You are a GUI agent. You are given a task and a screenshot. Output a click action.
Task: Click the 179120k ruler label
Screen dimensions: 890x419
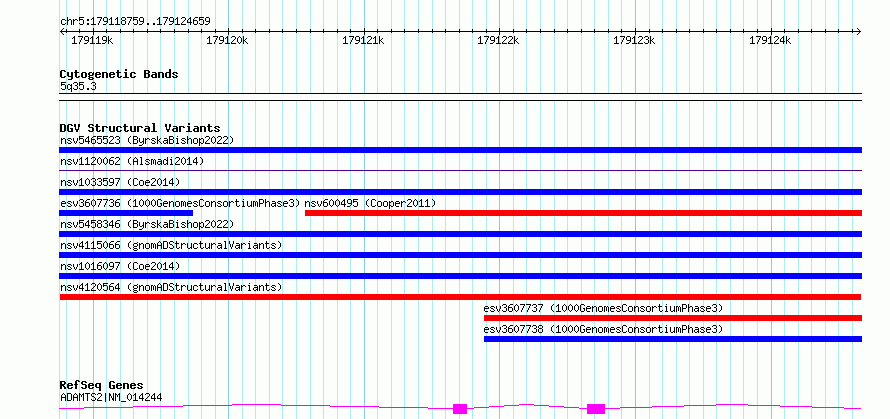pyautogui.click(x=227, y=40)
